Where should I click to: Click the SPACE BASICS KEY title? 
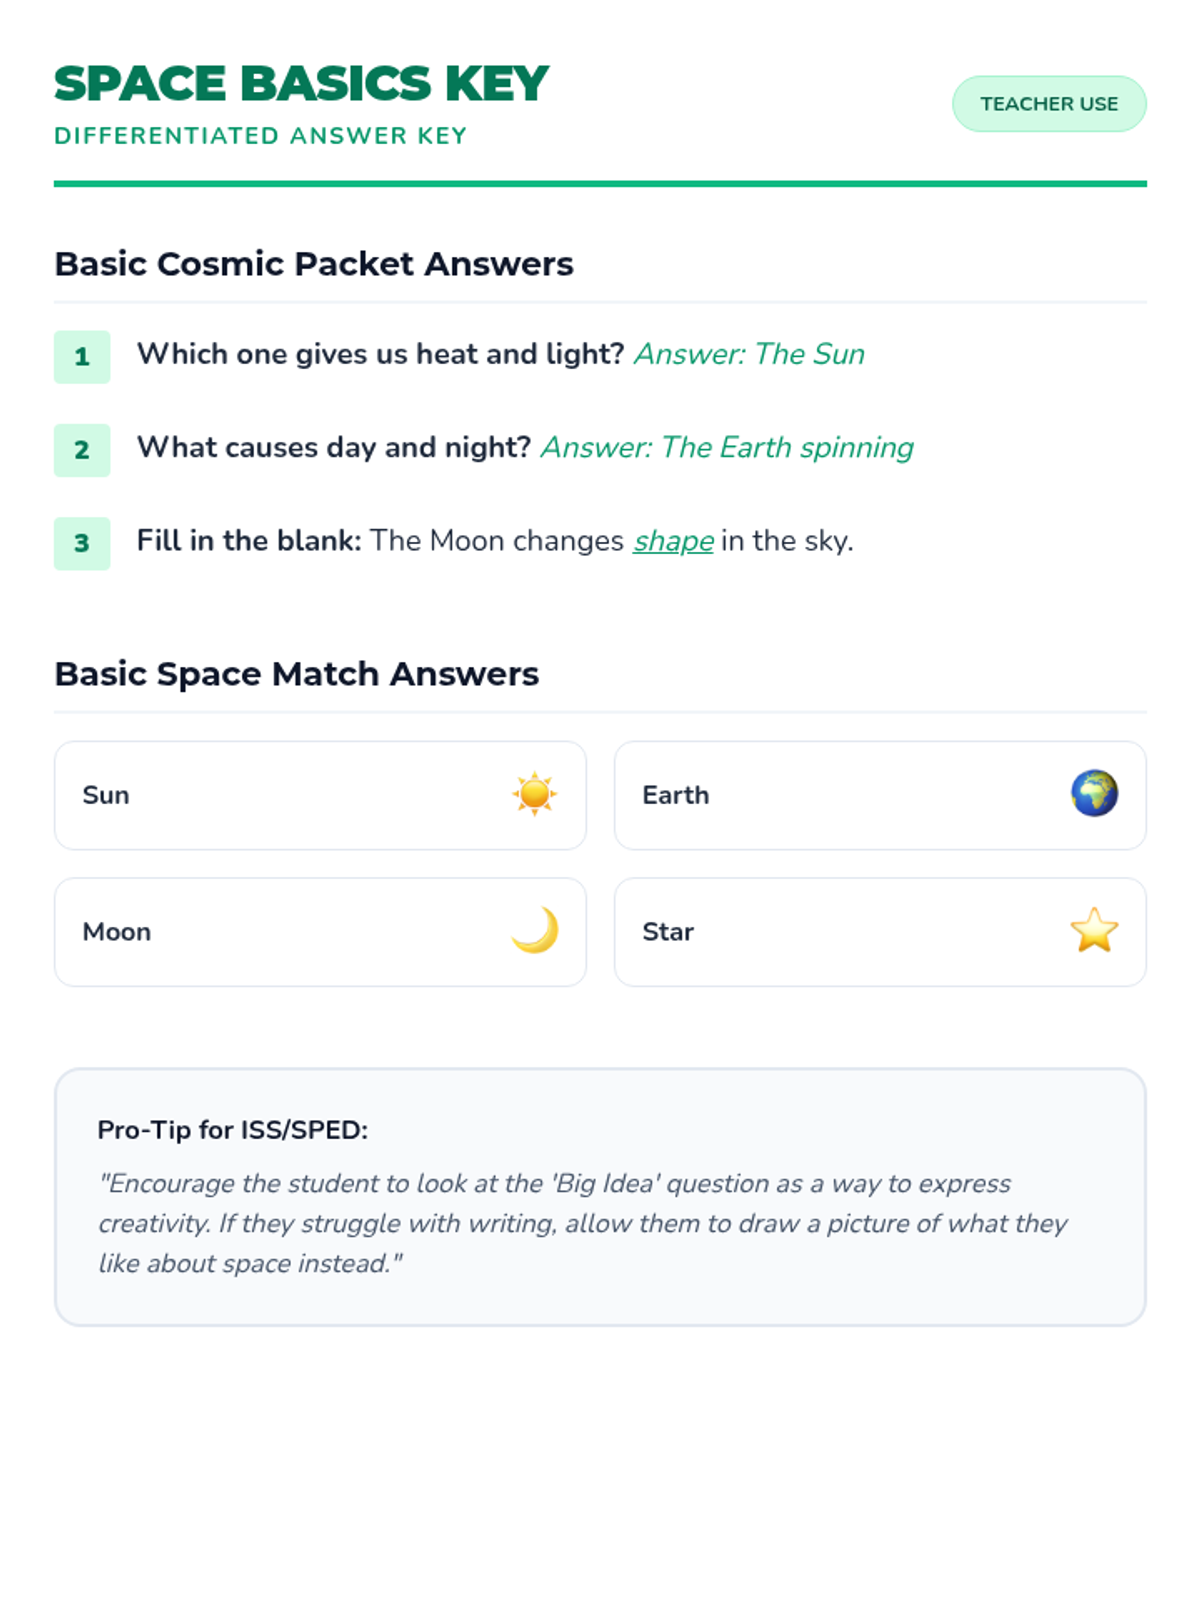pos(301,83)
